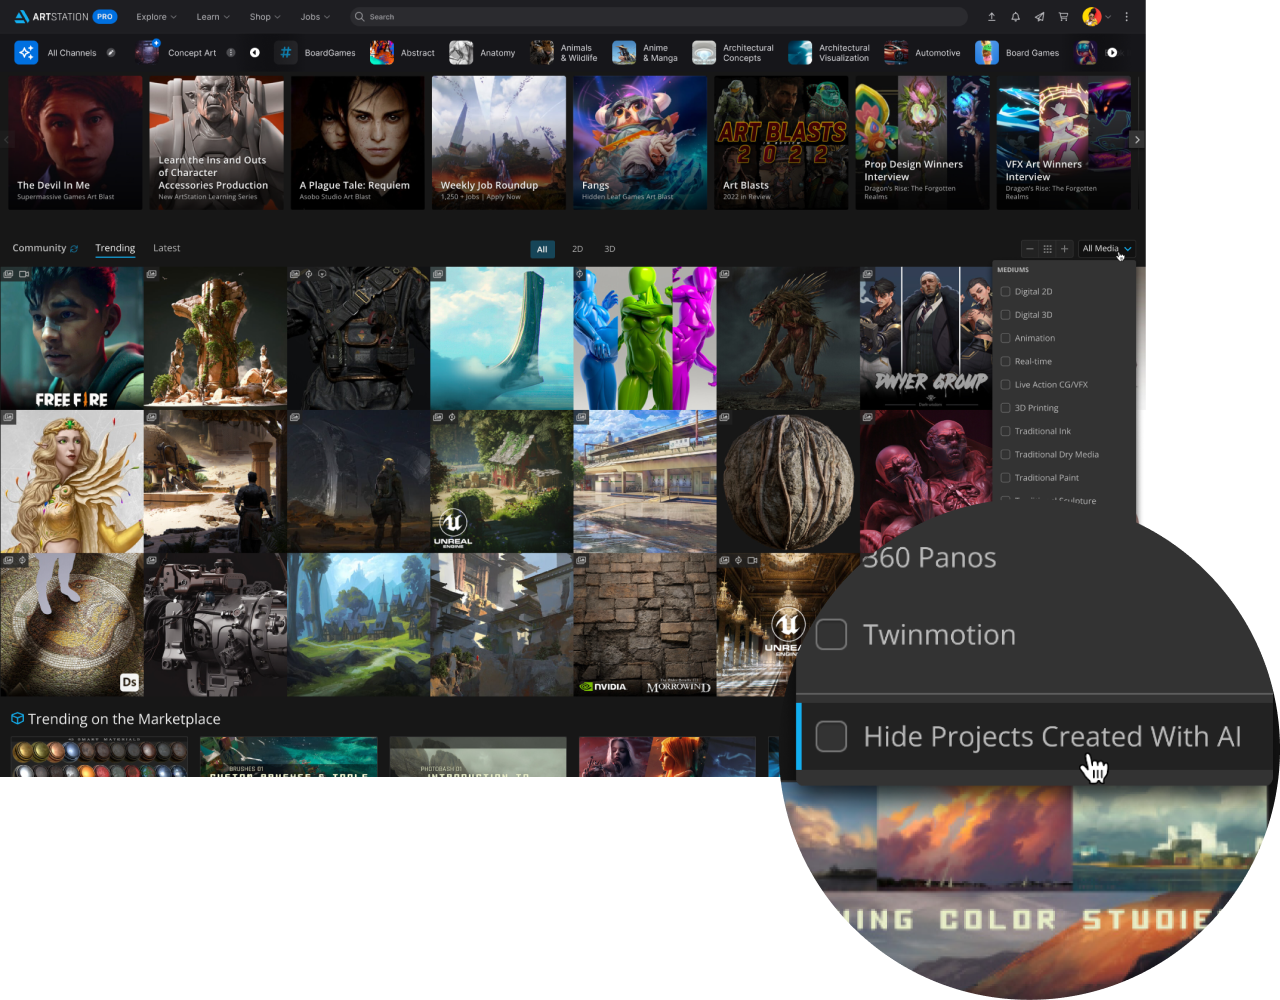Check the Live Action CG/VFX medium
Screen dimensions: 1280x1000
1006,384
